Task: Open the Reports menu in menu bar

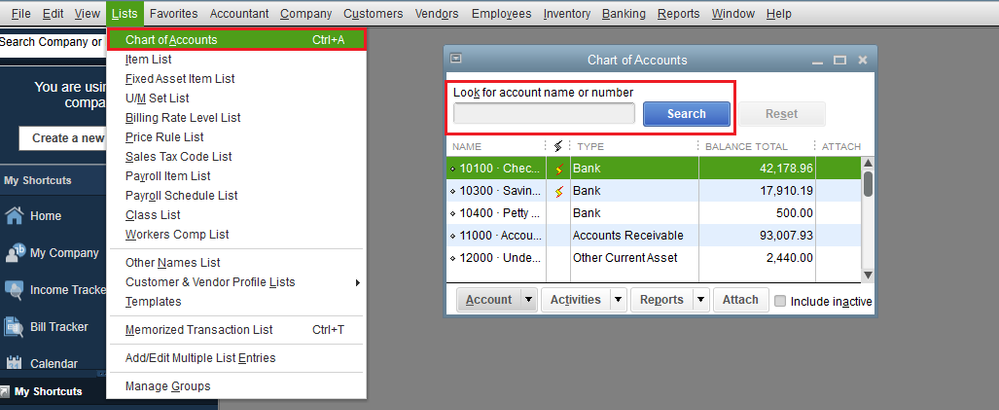Action: click(x=679, y=13)
